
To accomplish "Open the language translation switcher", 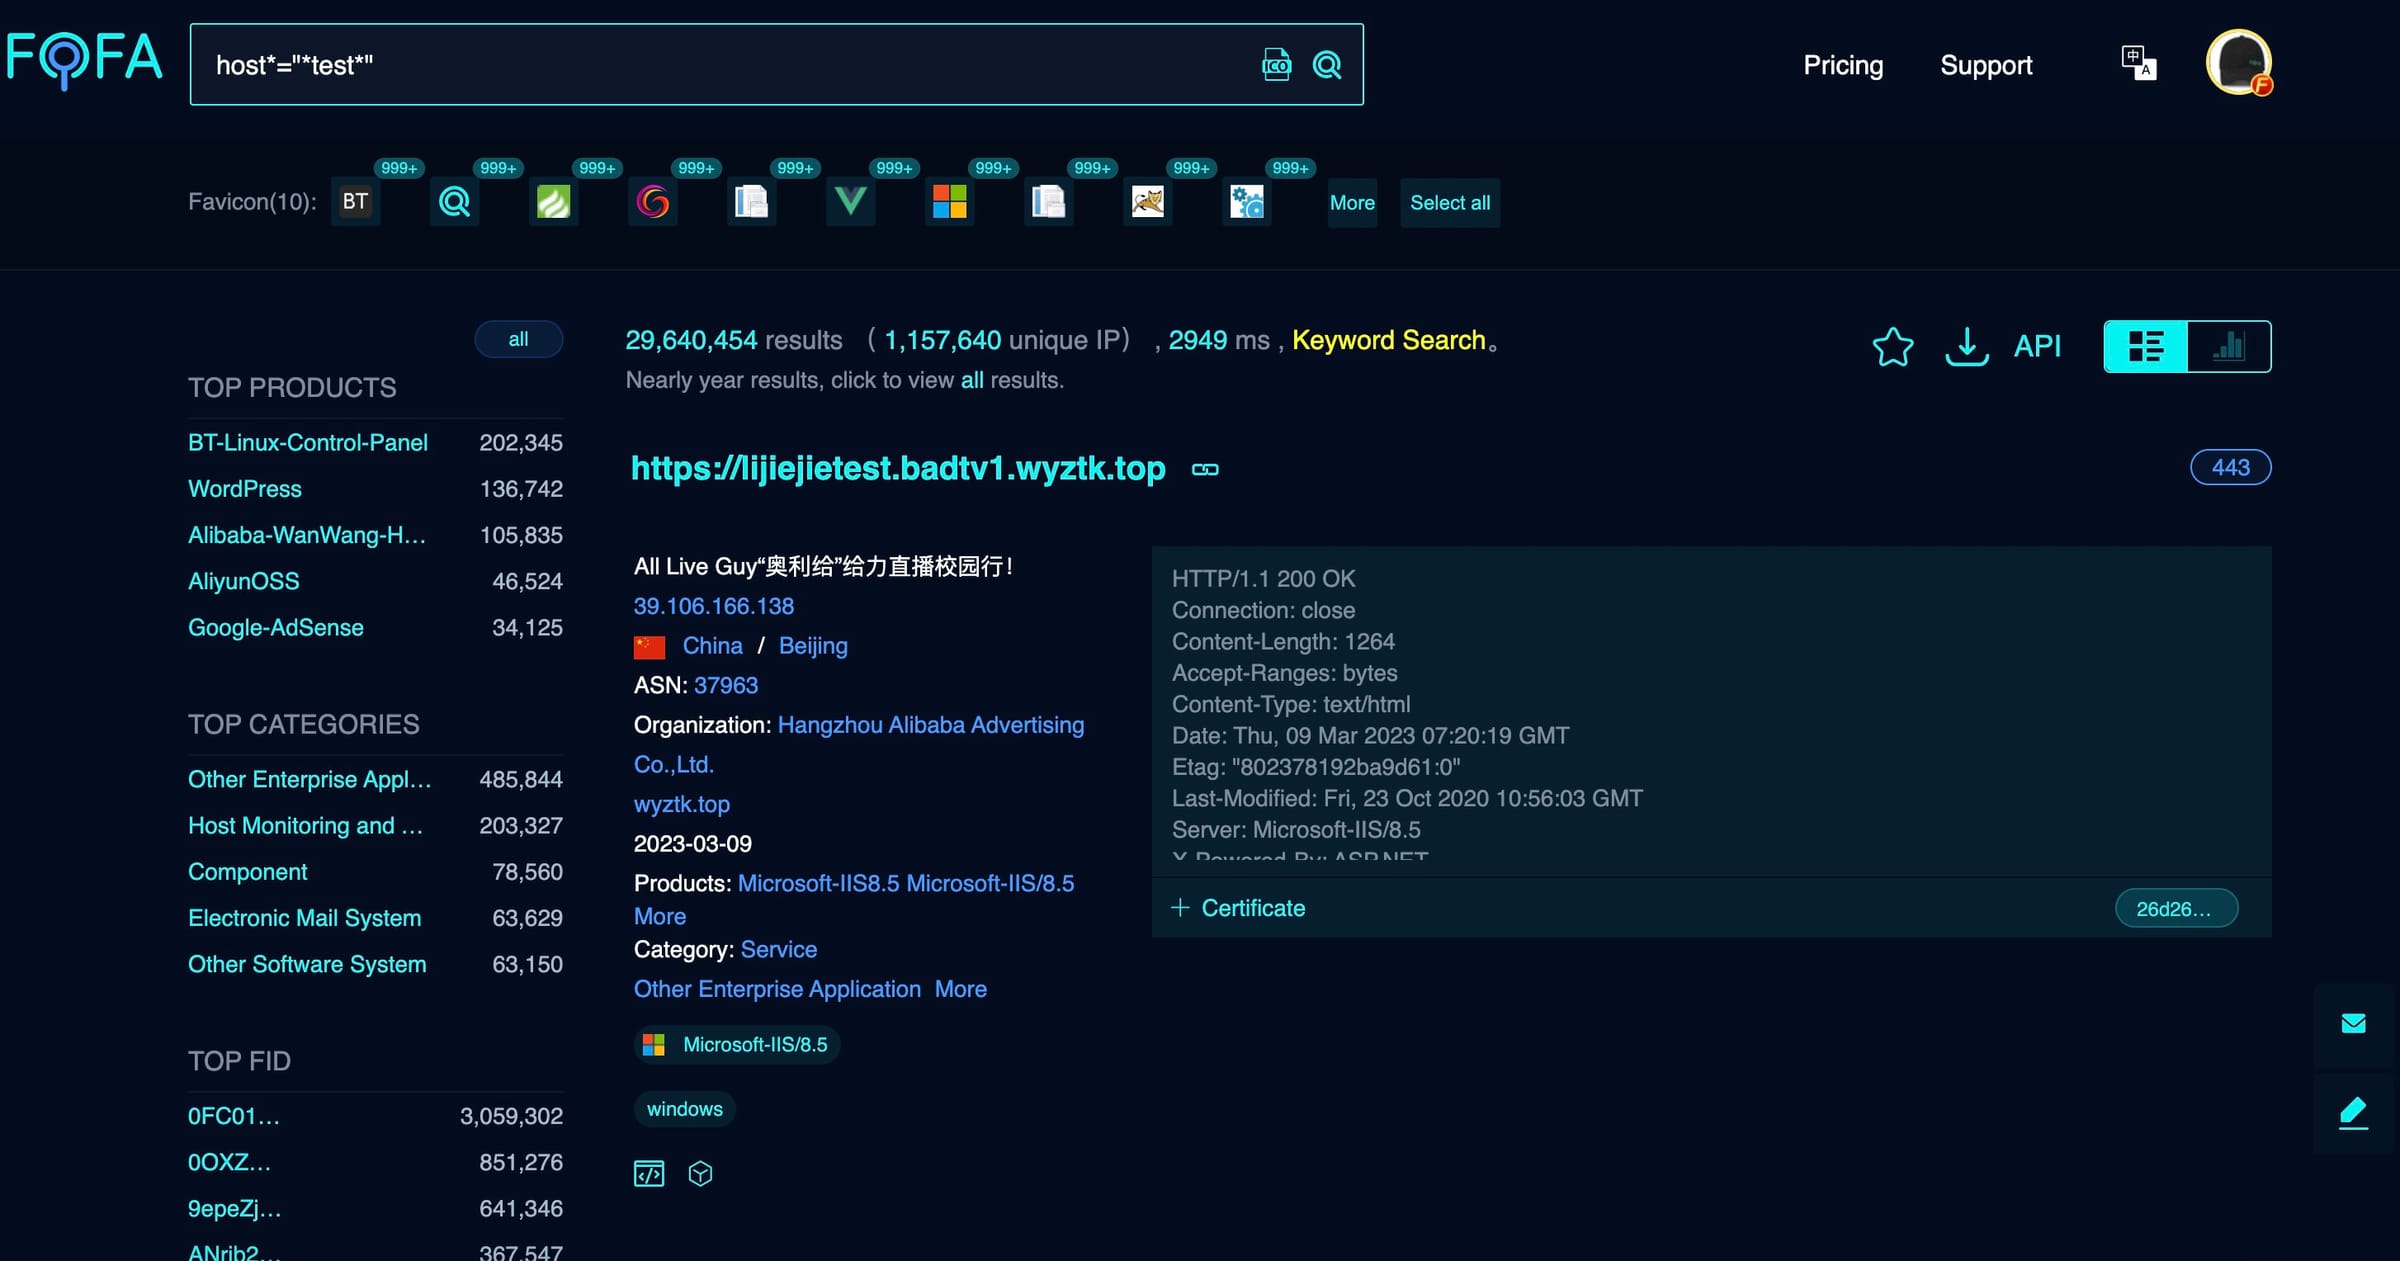I will tap(2138, 63).
